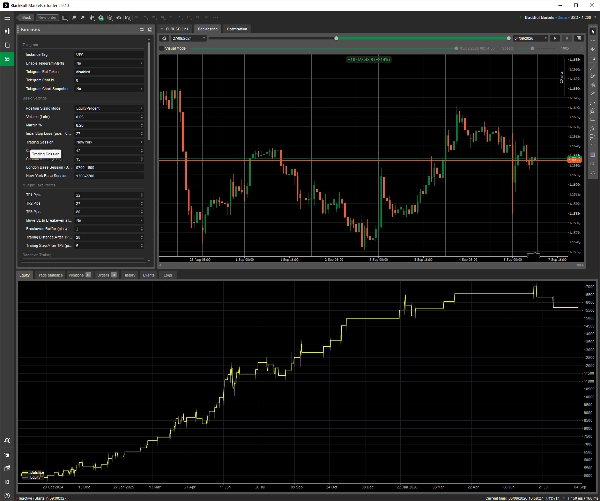Open the hamburger main menu

(x=7, y=18)
